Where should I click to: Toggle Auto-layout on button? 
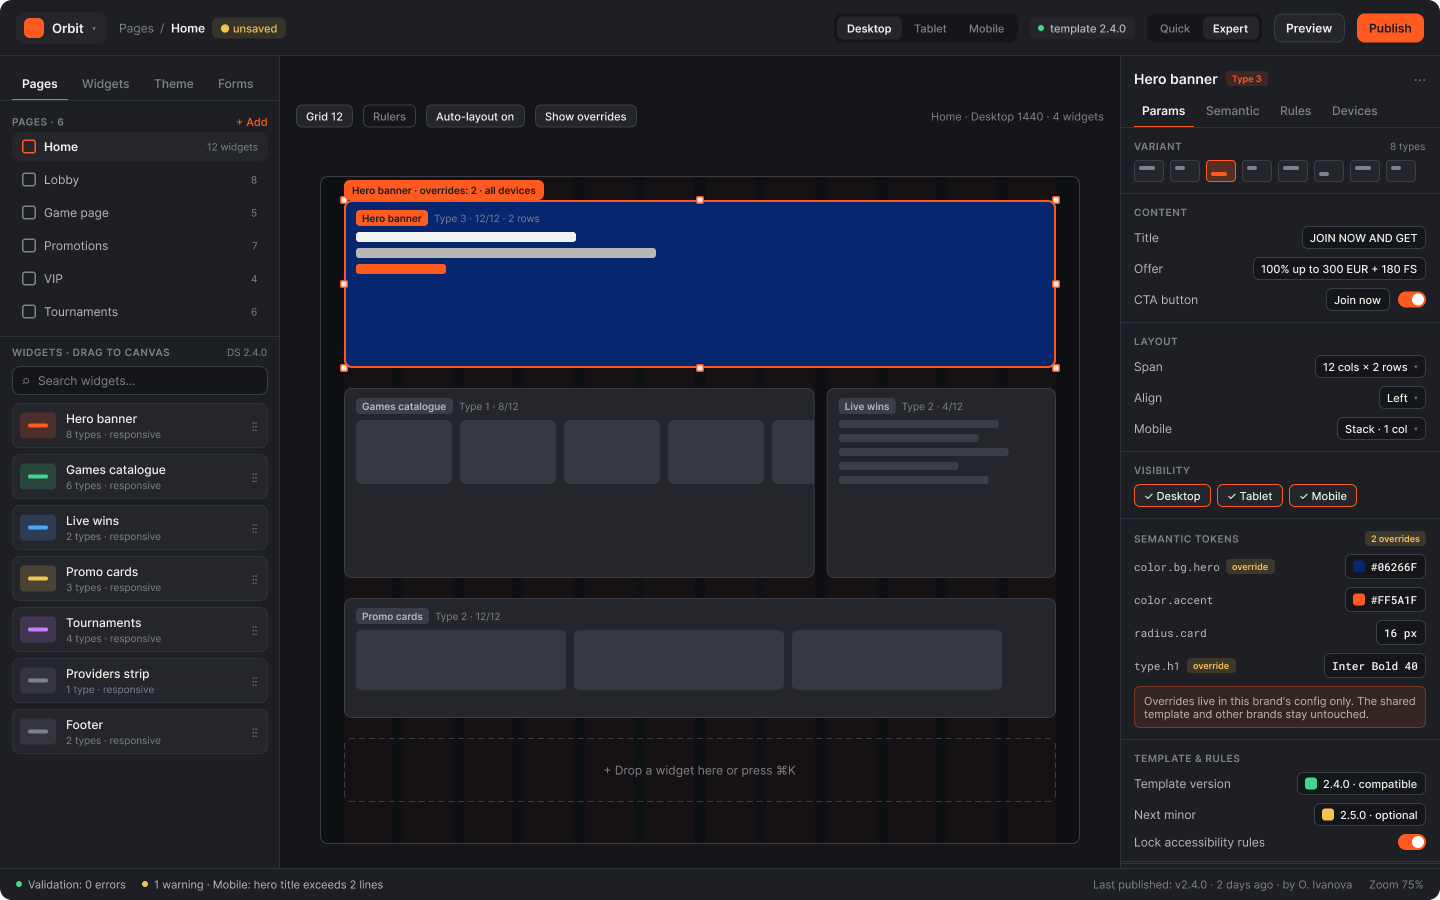point(475,117)
